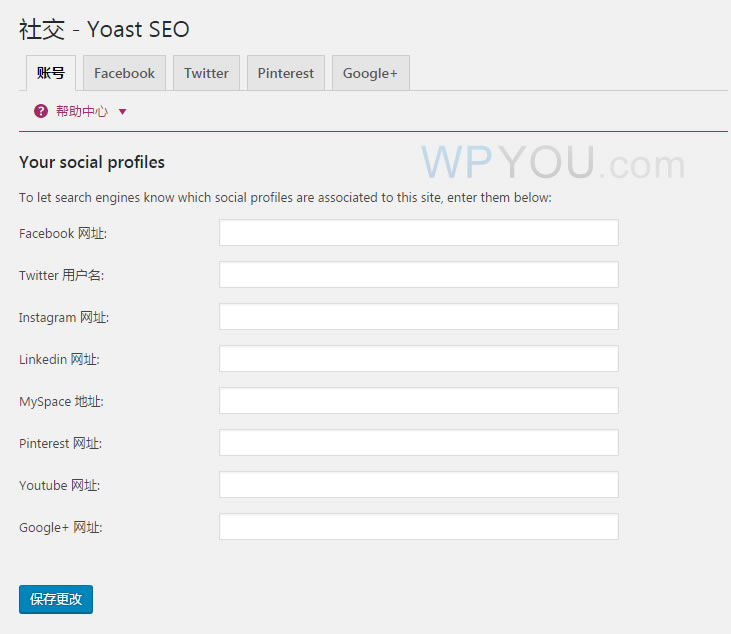Click the 'Linkedin 网址:' label
The image size is (731, 634).
click(x=59, y=359)
